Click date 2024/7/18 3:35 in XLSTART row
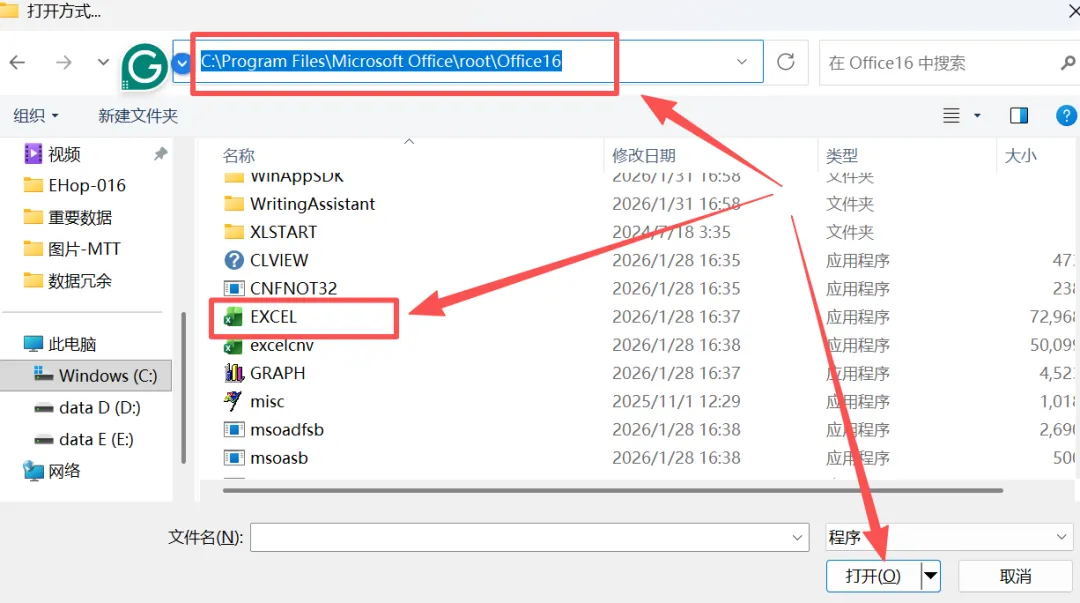1080x603 pixels. pos(672,232)
